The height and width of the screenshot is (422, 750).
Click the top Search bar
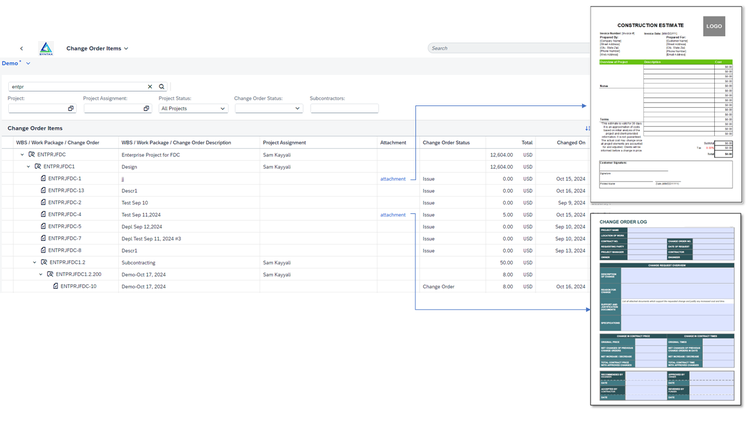point(509,48)
